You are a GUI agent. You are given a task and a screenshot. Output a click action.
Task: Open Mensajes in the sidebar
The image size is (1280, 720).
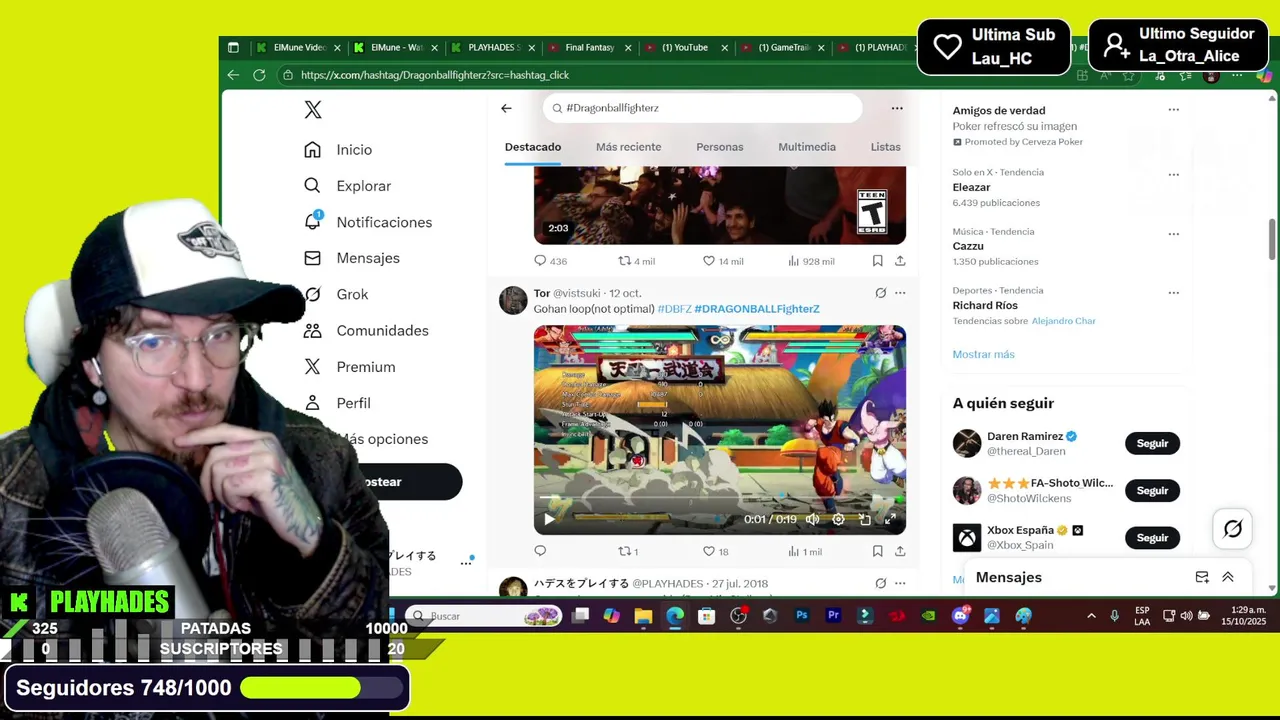(x=352, y=258)
